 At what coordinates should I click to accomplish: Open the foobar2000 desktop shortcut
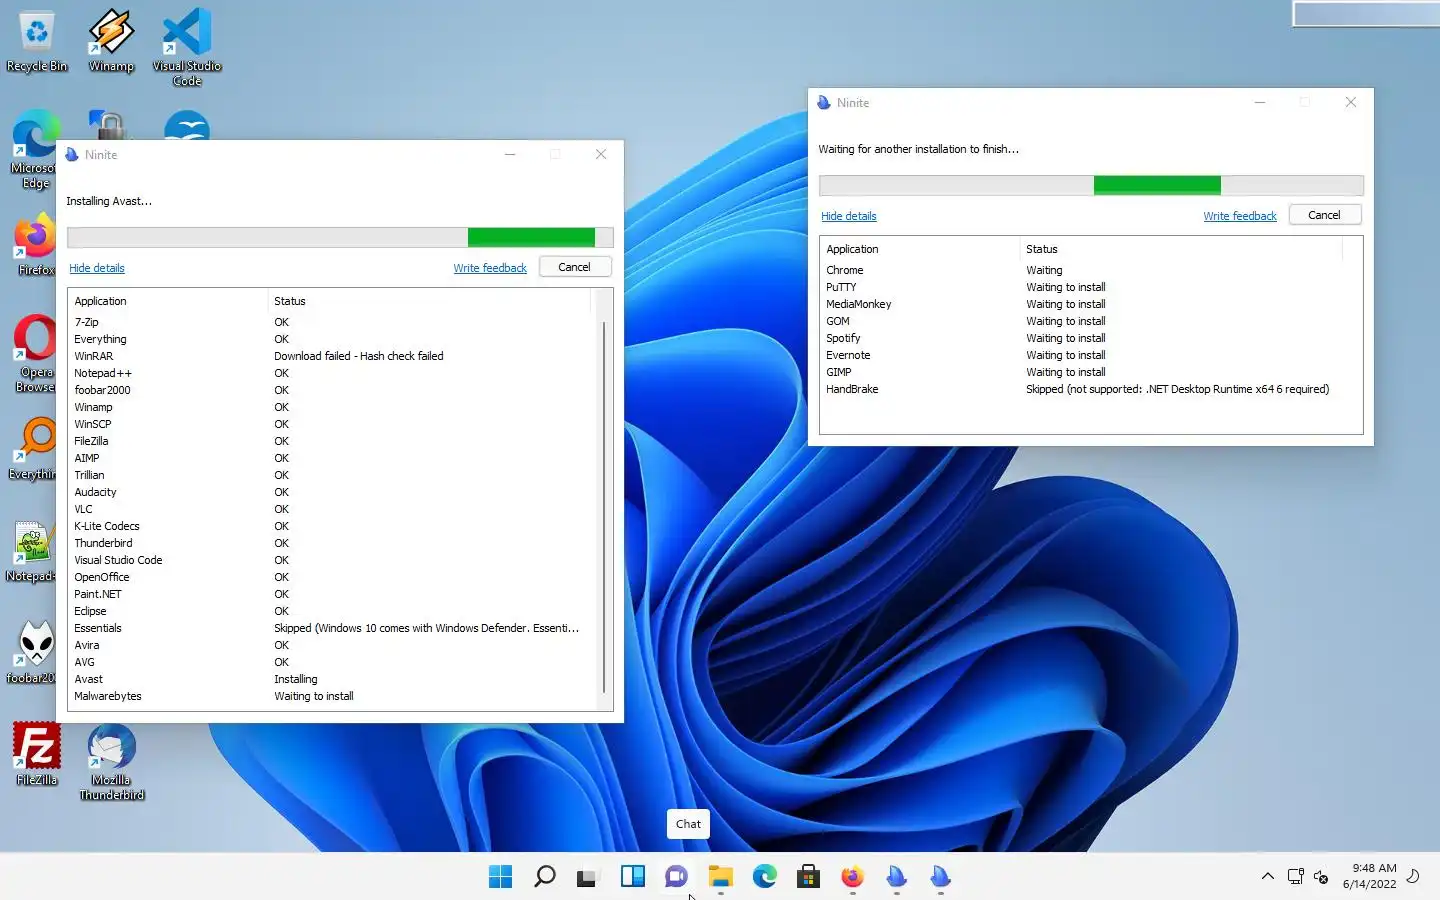(x=33, y=653)
